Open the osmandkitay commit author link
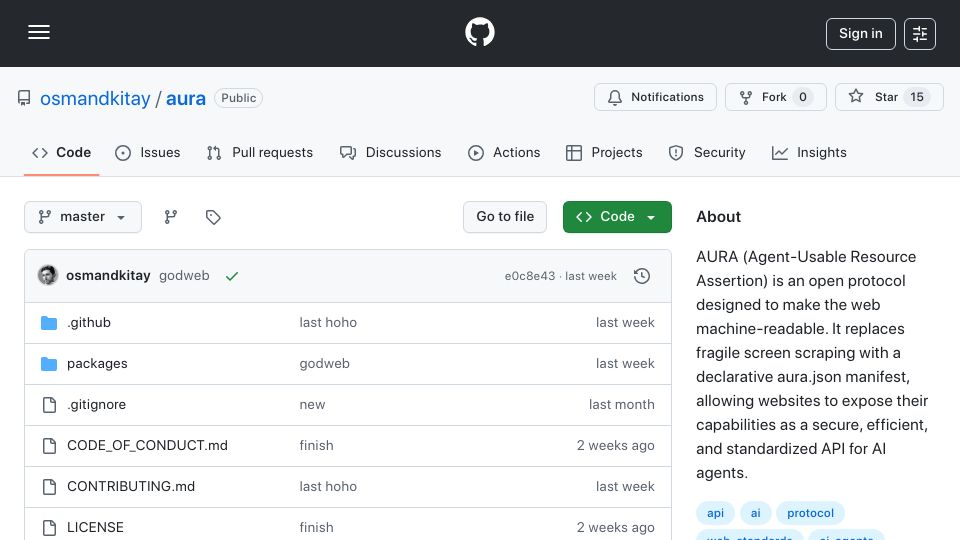 click(x=108, y=276)
